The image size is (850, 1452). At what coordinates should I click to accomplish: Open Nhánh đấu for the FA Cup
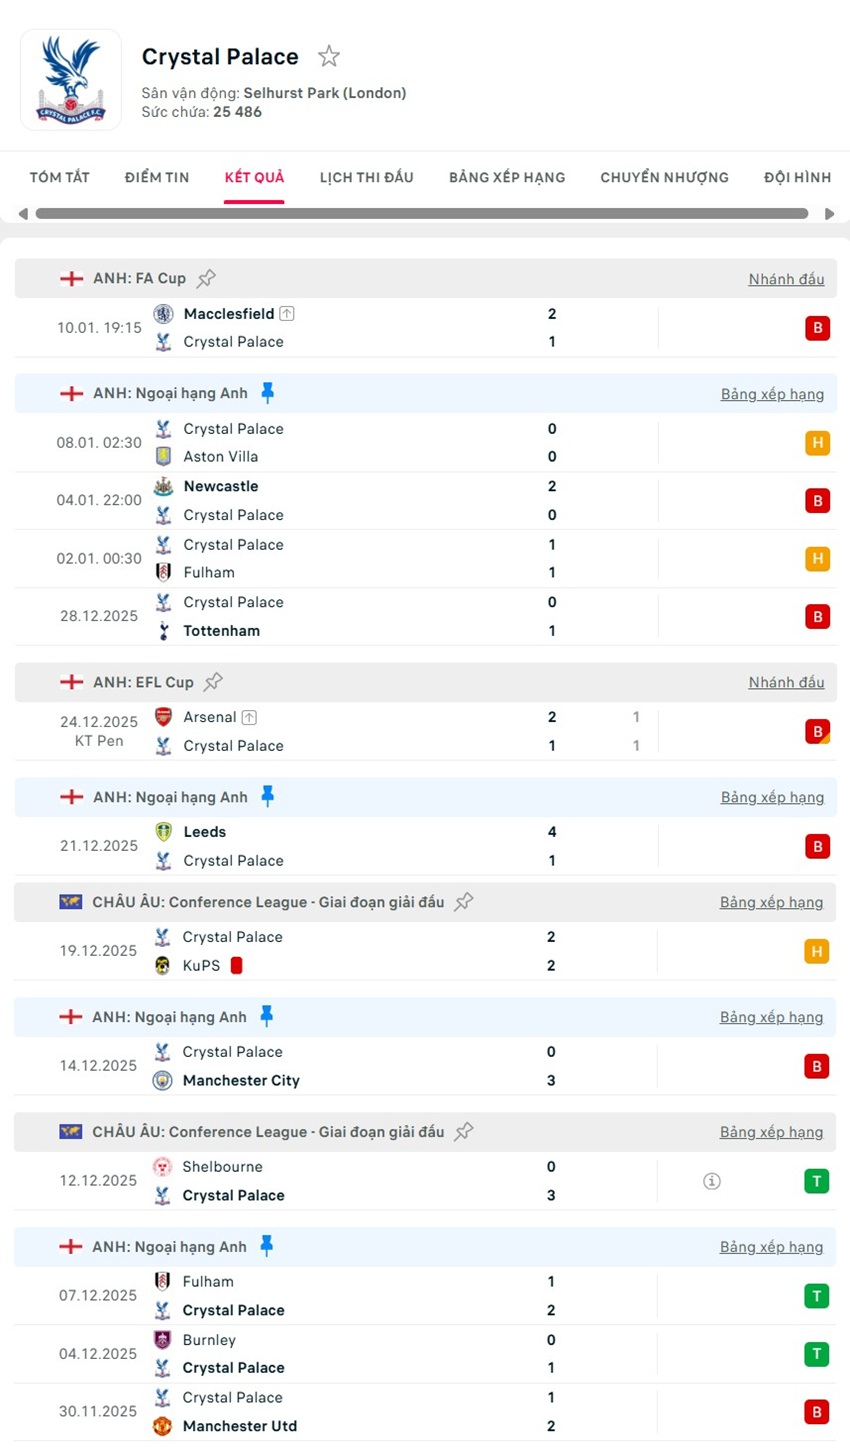click(786, 278)
